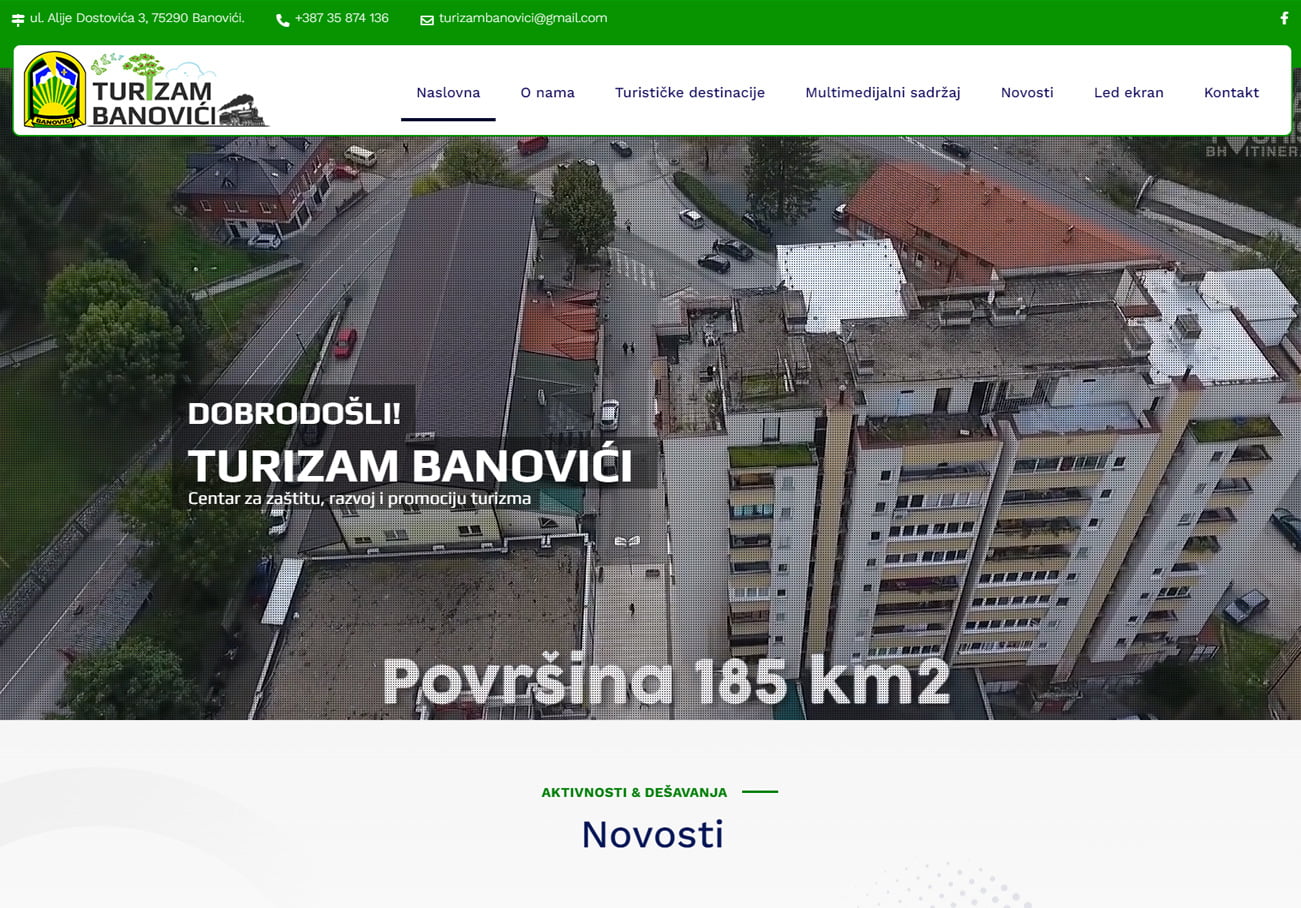Open the Naslovna menu item
This screenshot has width=1301, height=908.
pyautogui.click(x=448, y=93)
